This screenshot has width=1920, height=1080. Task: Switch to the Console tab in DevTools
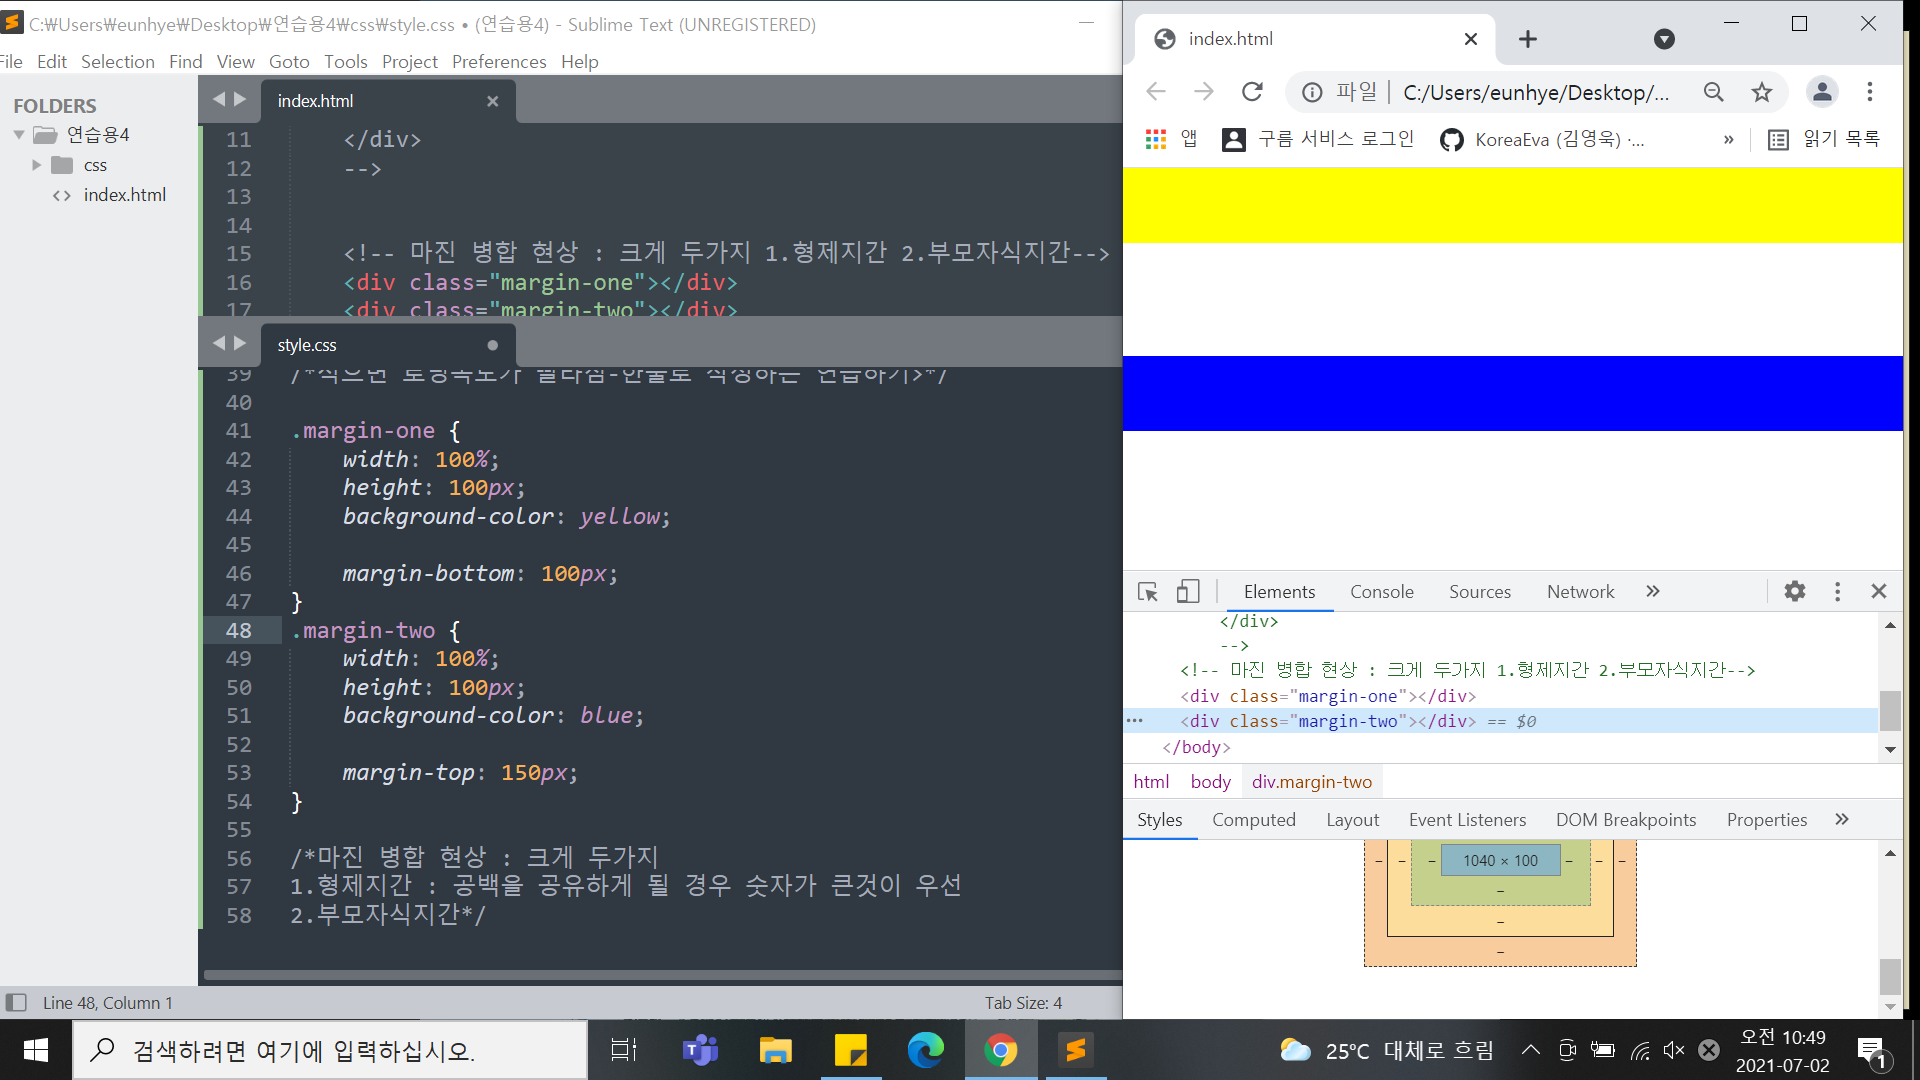1381,591
